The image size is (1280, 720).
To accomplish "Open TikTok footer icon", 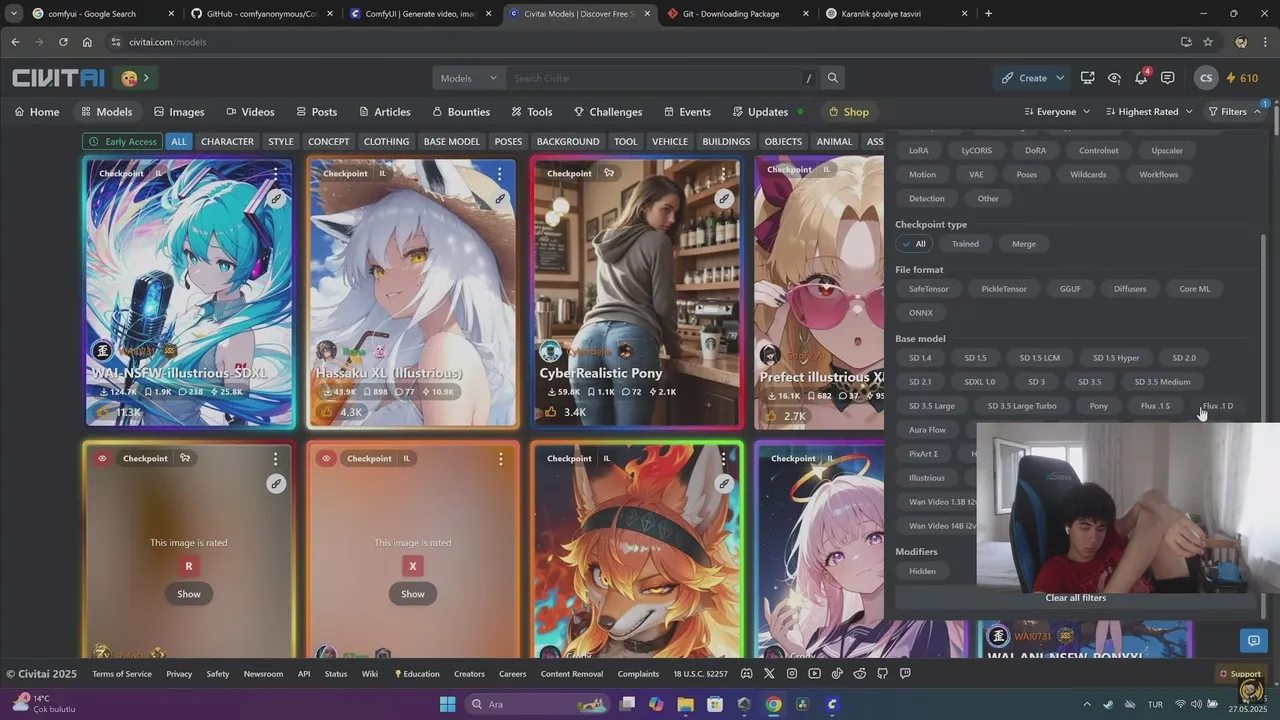I will tap(837, 674).
